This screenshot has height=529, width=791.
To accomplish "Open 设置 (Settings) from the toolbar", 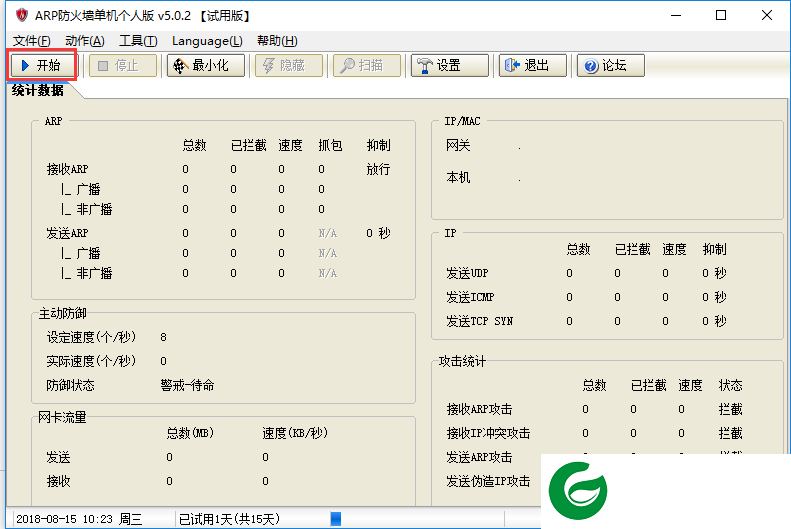I will point(449,66).
